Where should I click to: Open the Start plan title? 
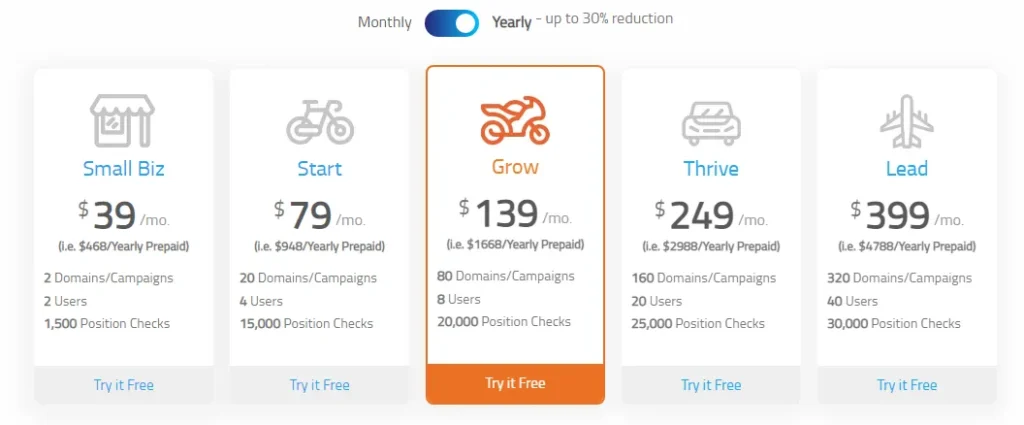click(x=319, y=168)
